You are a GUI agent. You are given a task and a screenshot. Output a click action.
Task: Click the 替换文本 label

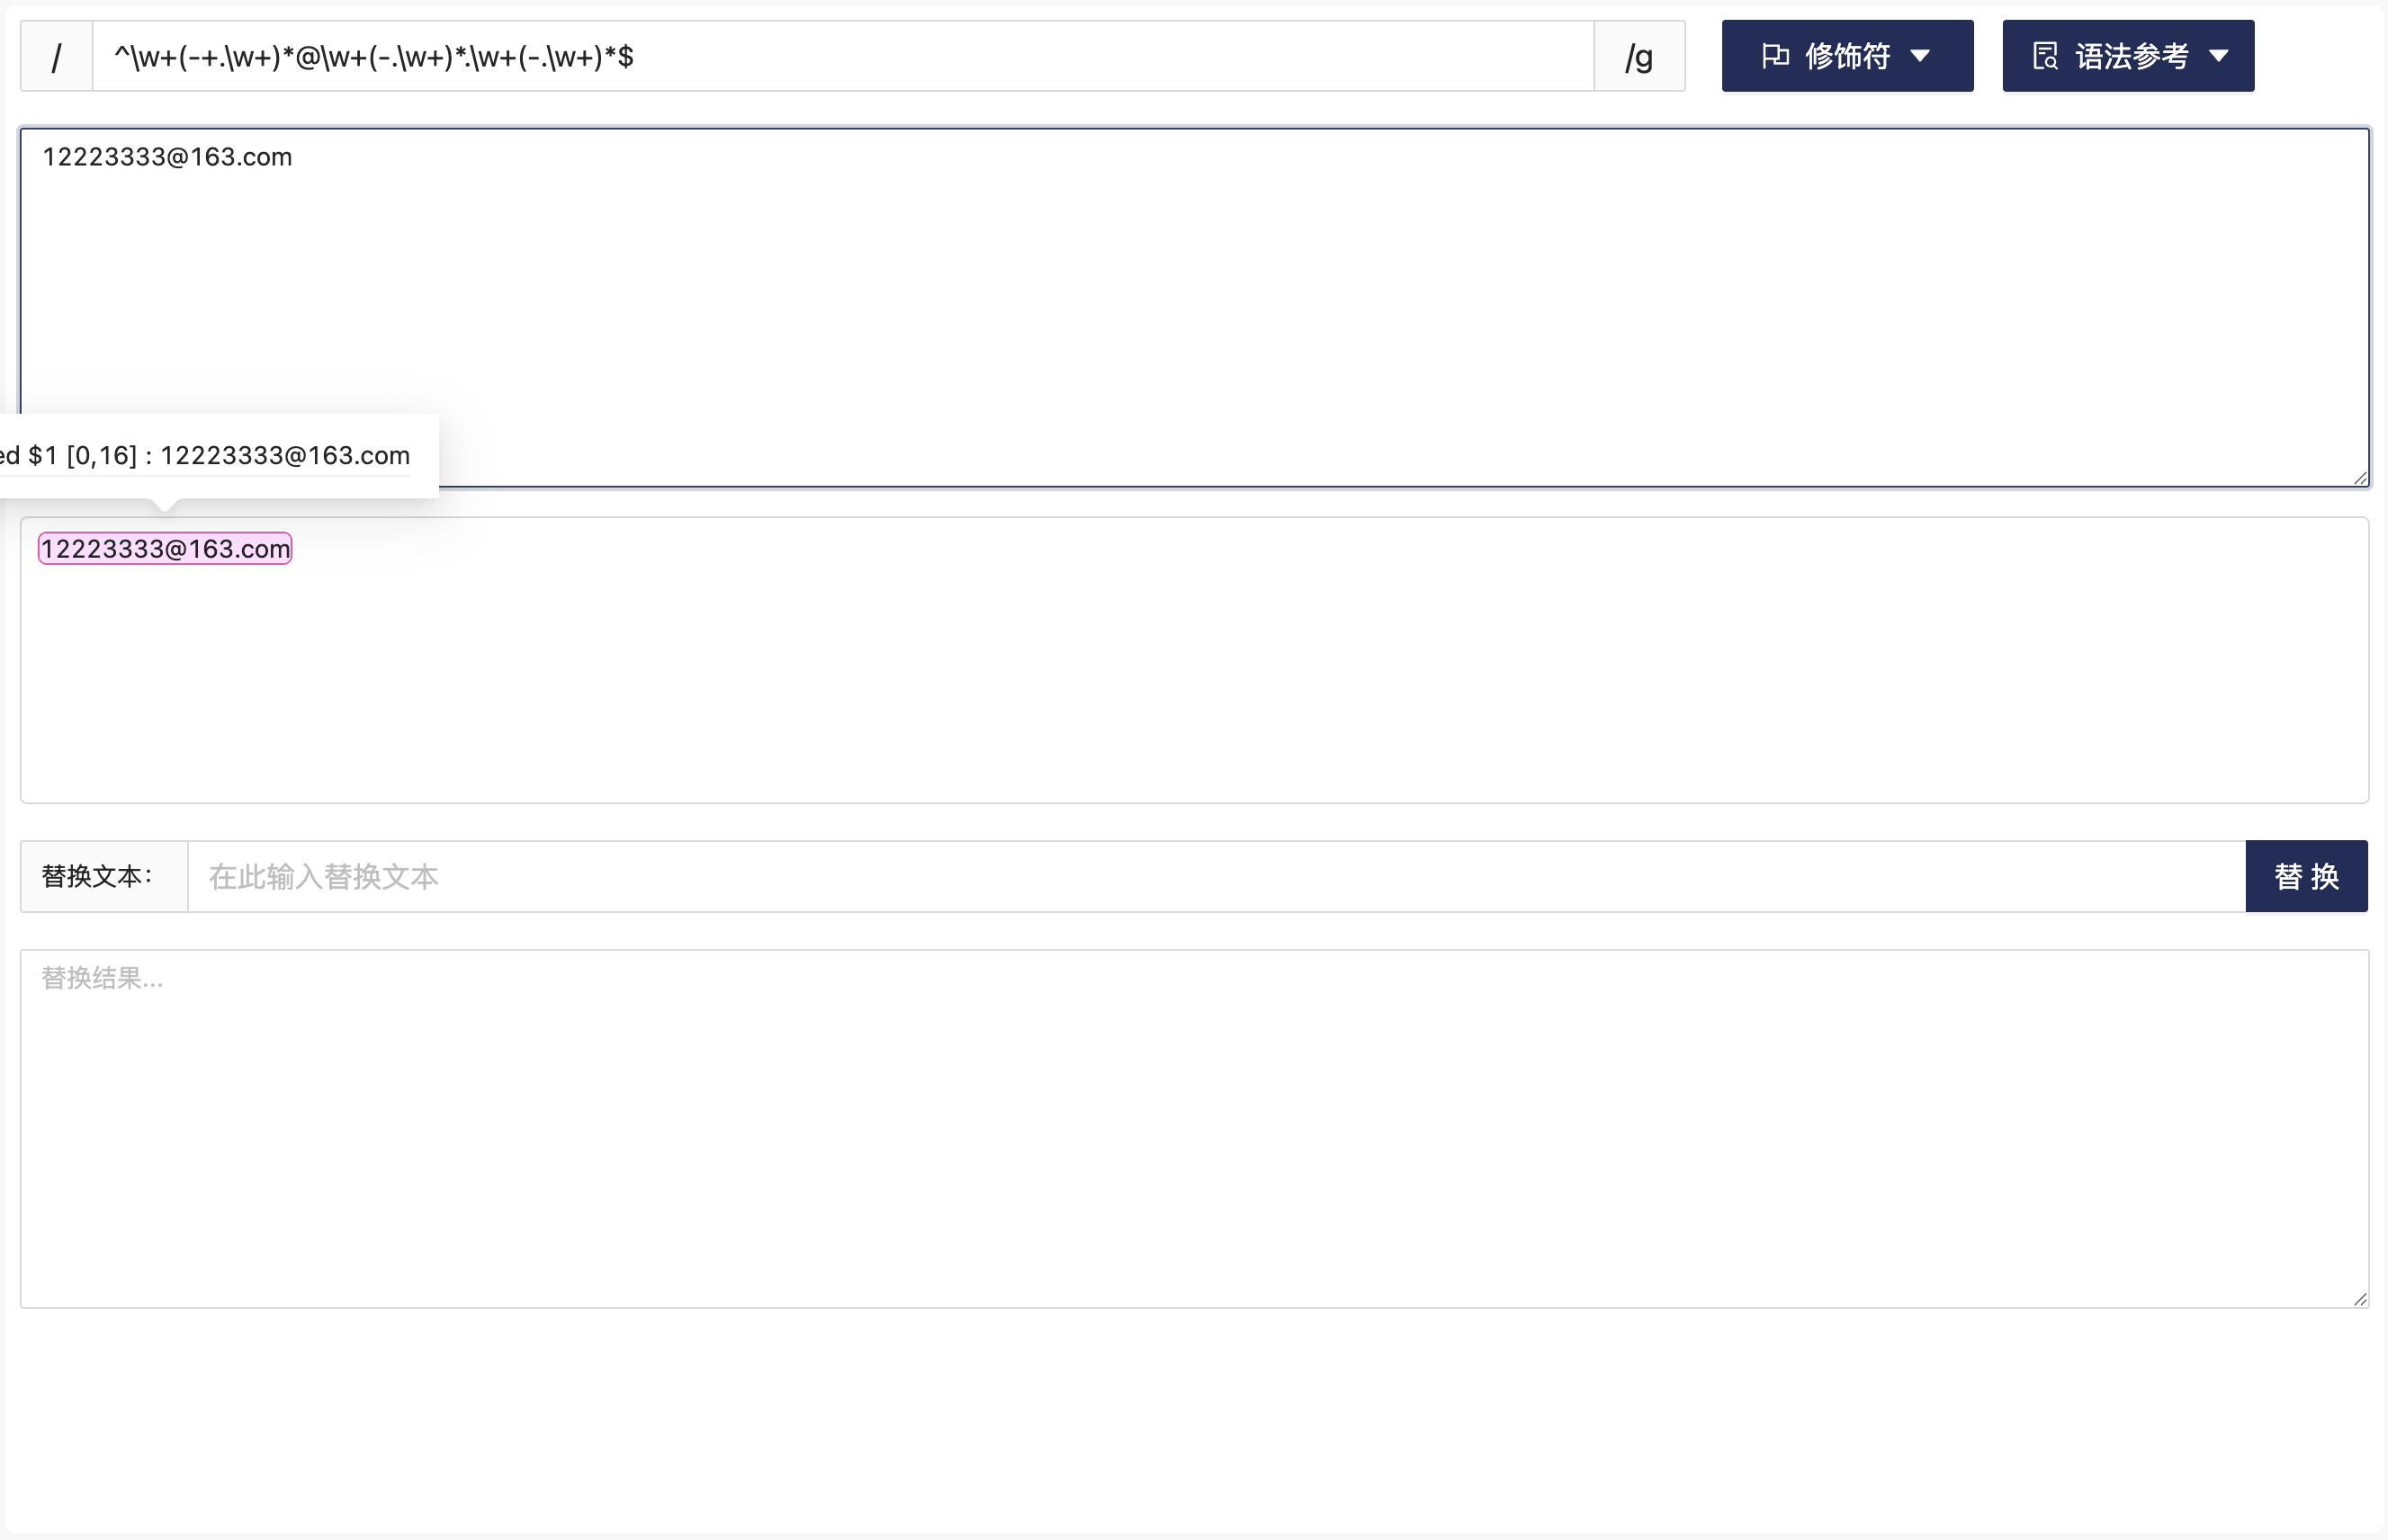(x=104, y=876)
